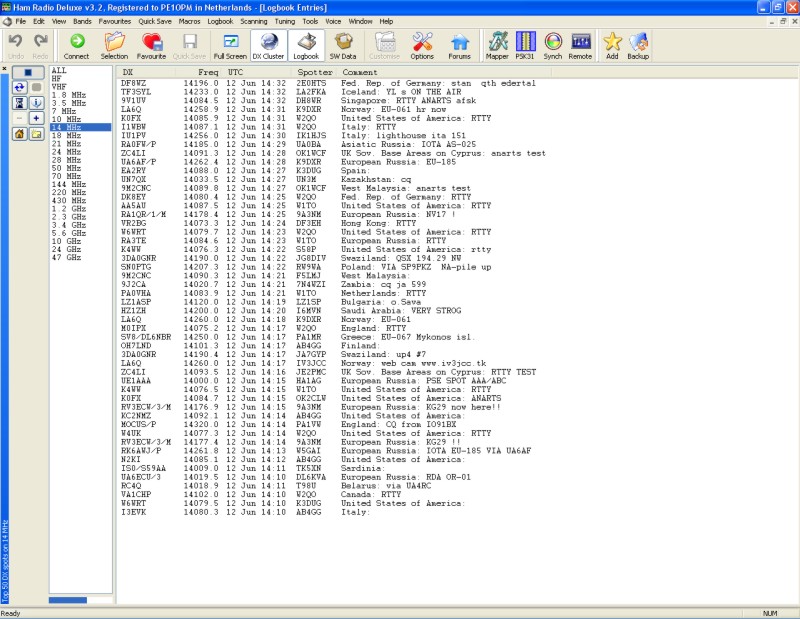Screen dimensions: 800x619
Task: Open the Bands menu
Action: 82,21
